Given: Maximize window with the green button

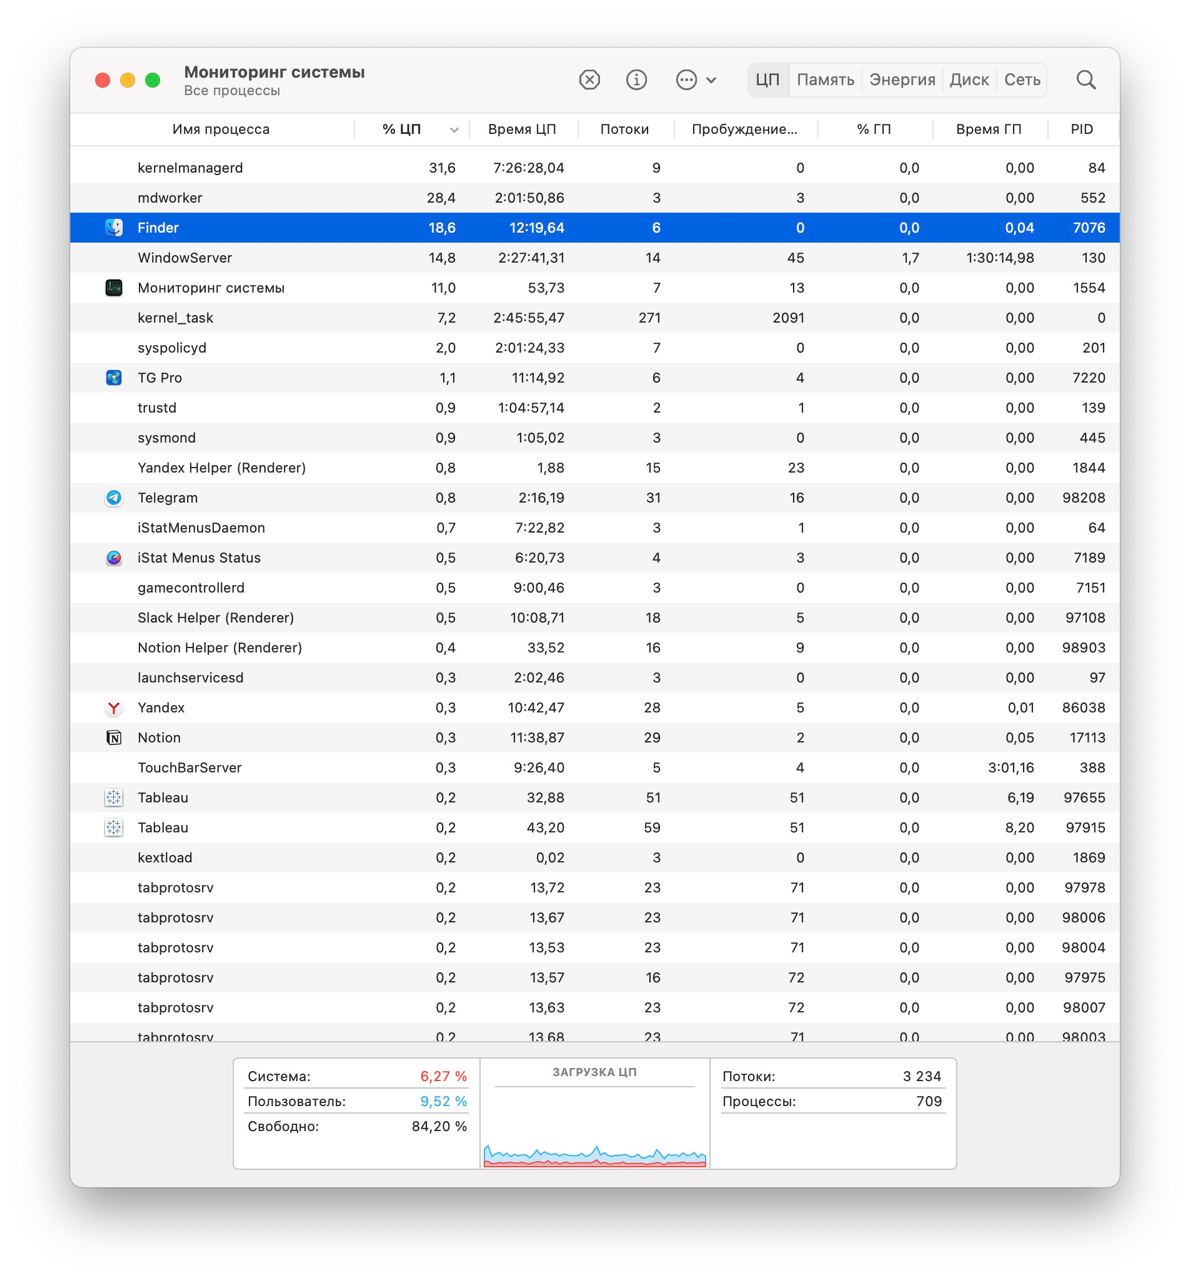Looking at the screenshot, I should pos(152,80).
